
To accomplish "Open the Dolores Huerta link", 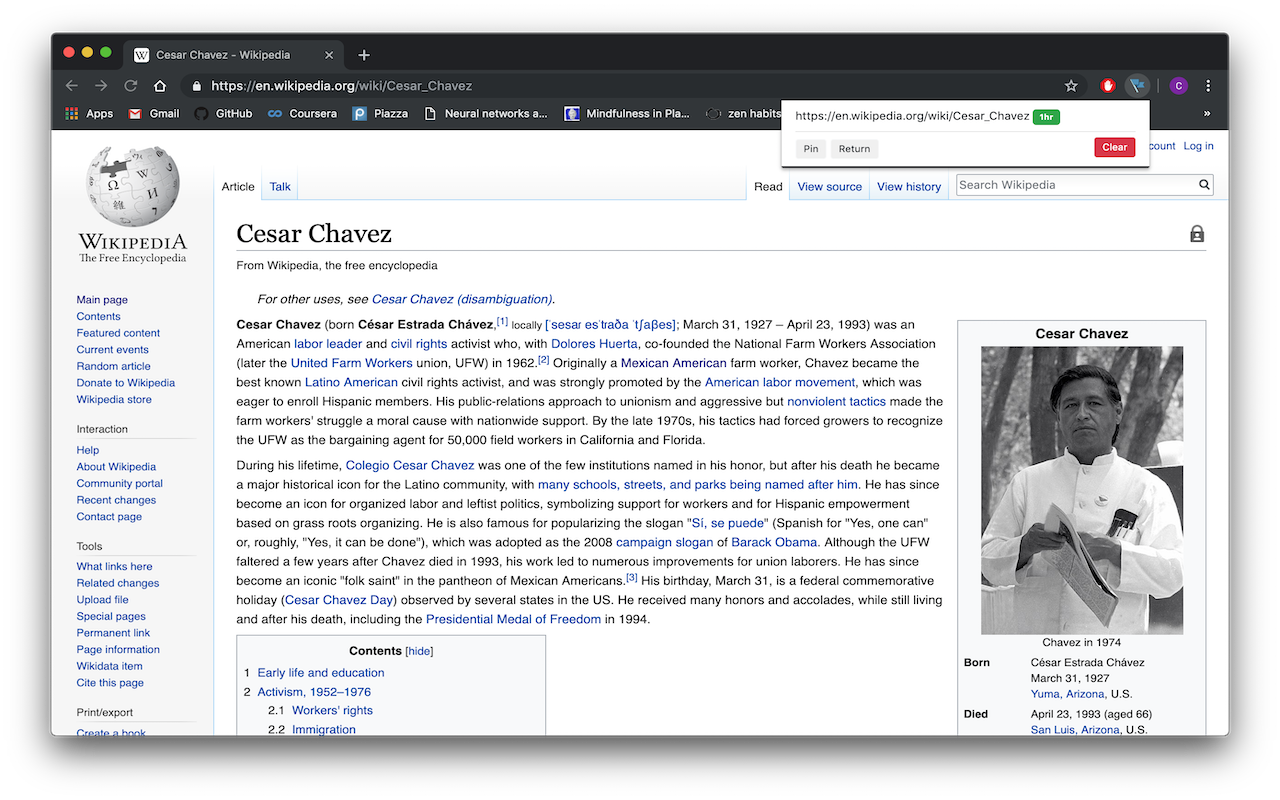I will tap(594, 344).
